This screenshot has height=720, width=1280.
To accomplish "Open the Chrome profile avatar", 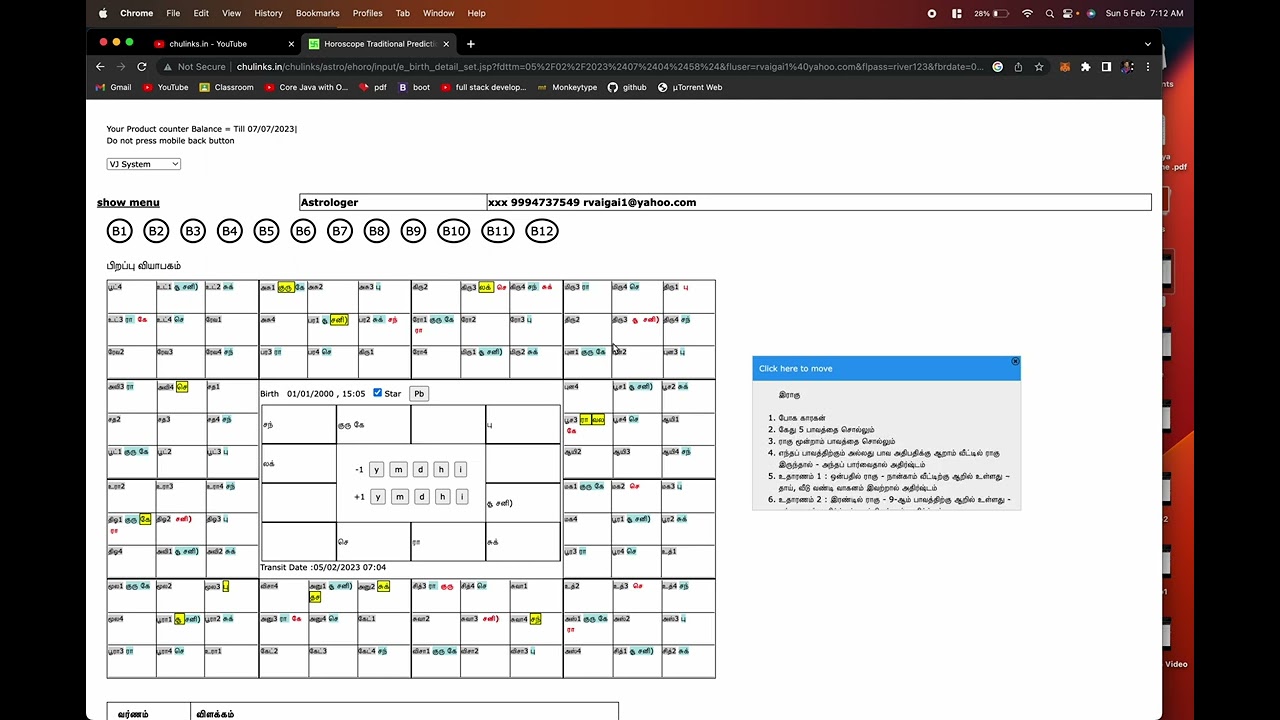I will pos(1127,67).
